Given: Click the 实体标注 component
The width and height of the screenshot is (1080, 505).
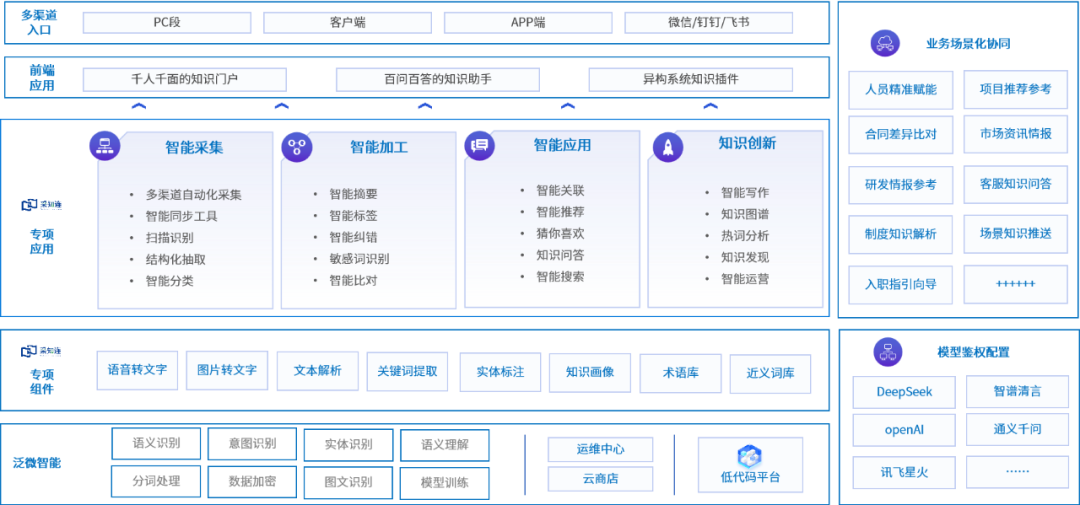Looking at the screenshot, I should point(500,372).
